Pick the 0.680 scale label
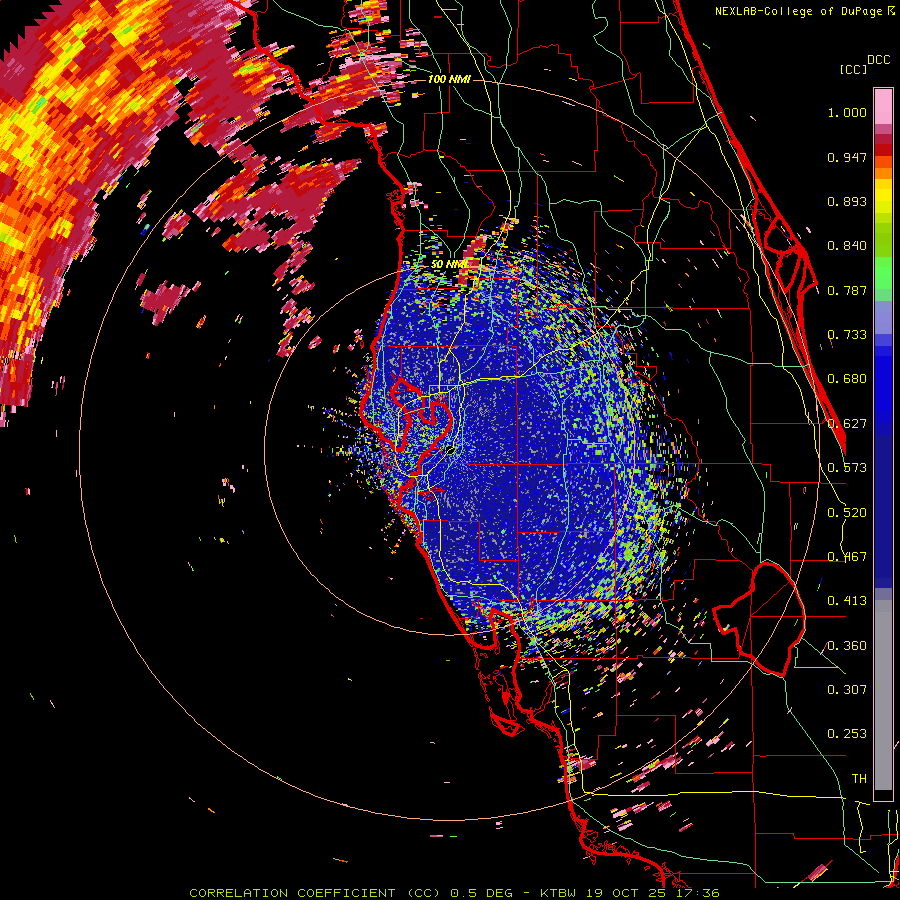This screenshot has width=900, height=900. pyautogui.click(x=847, y=379)
